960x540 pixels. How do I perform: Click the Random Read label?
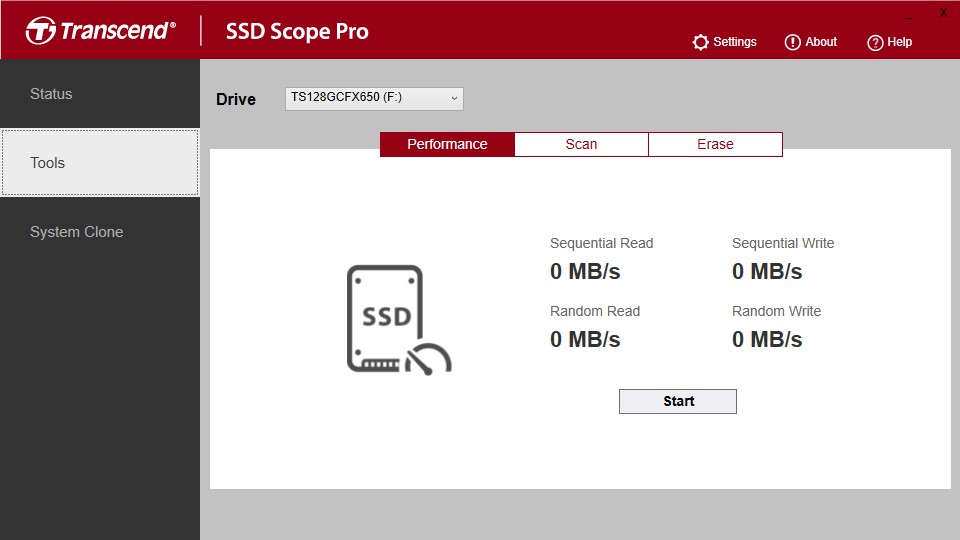tap(594, 312)
